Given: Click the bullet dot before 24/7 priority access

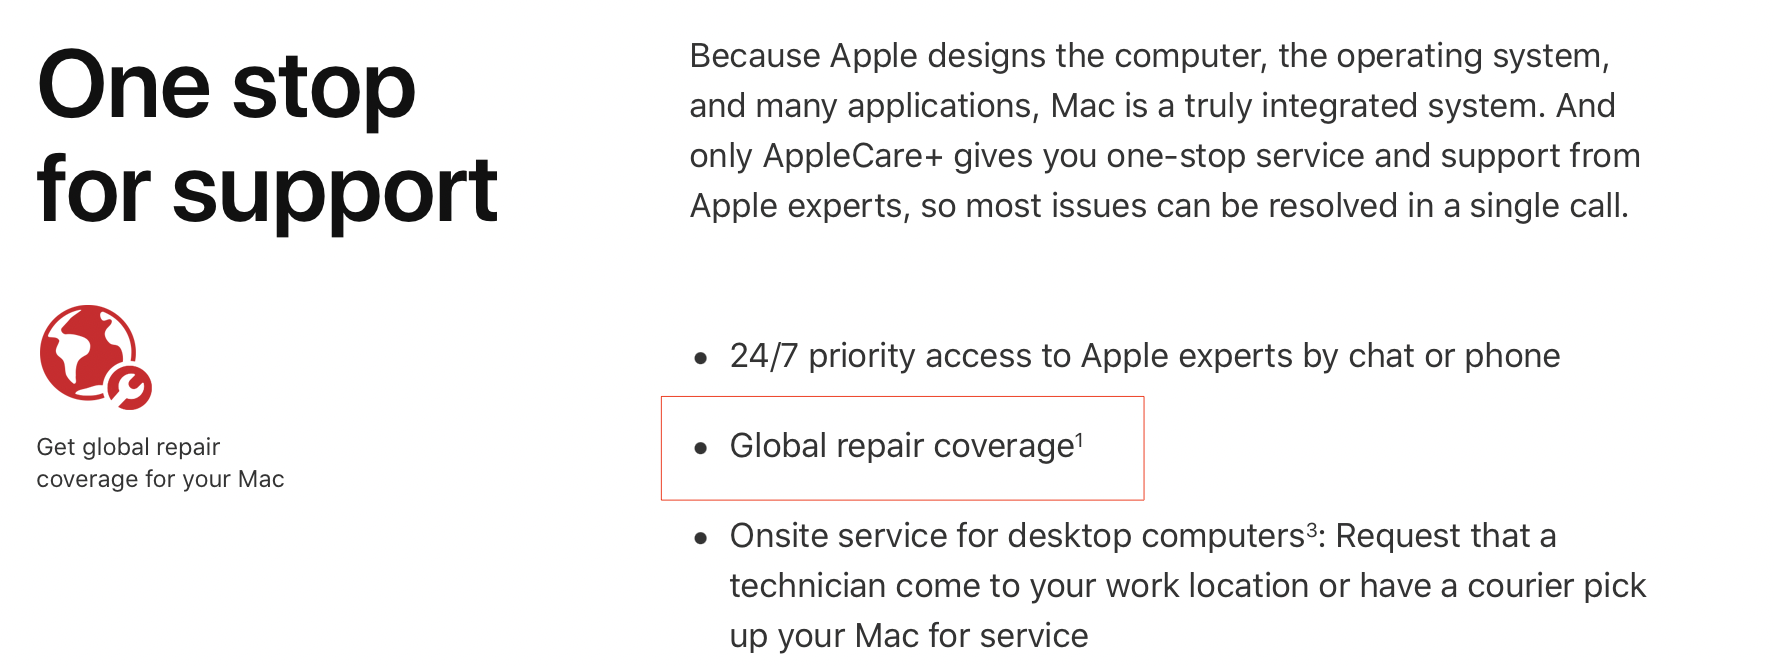Looking at the screenshot, I should (701, 358).
